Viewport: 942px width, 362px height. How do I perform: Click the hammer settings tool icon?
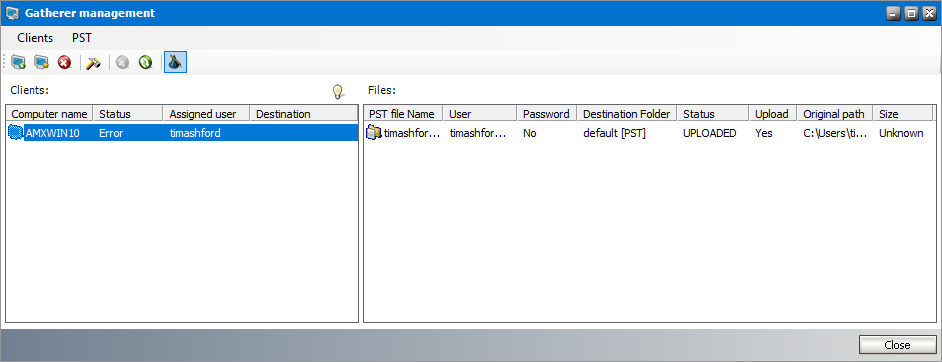coord(94,62)
